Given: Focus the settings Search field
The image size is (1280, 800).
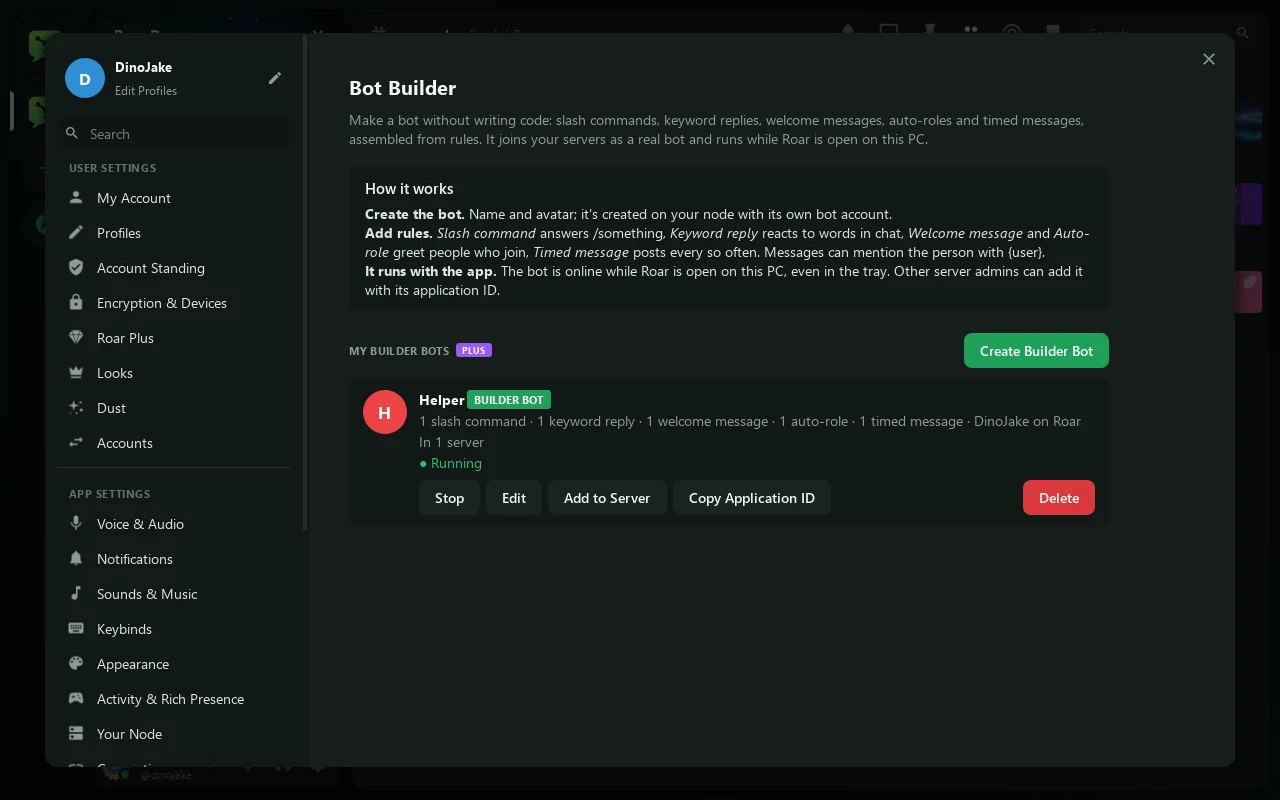Looking at the screenshot, I should [x=174, y=134].
